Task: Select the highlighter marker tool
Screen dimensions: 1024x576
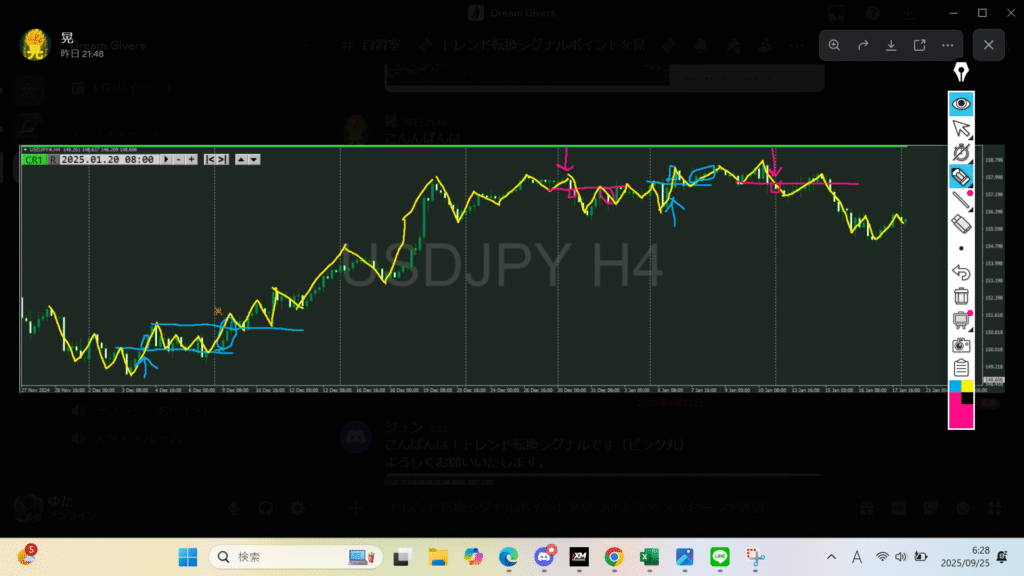Action: [x=961, y=176]
